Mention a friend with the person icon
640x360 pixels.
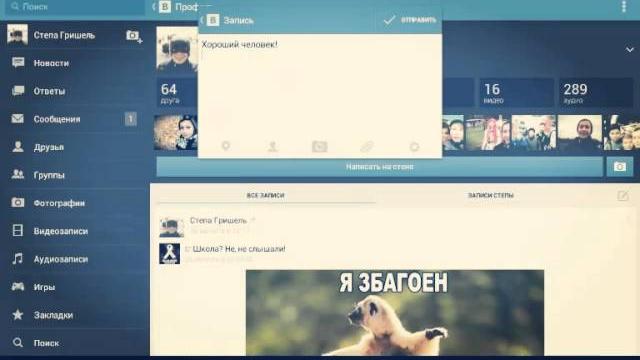(x=273, y=146)
